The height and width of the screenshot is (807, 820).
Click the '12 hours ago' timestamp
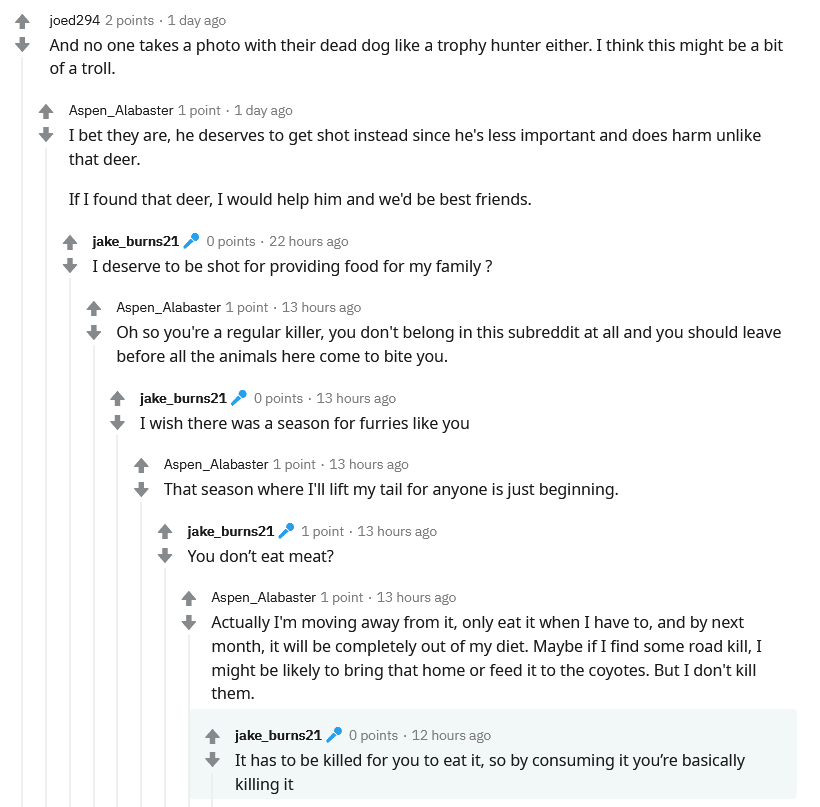[x=451, y=735]
